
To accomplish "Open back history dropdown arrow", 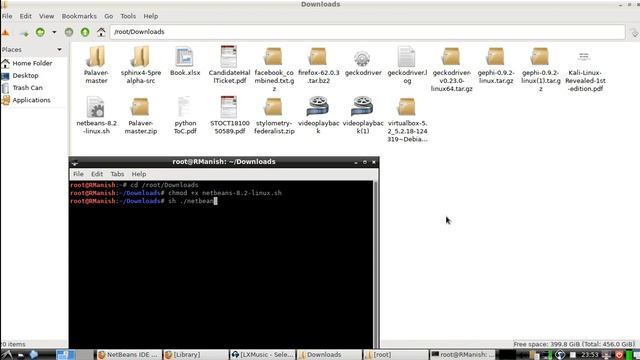I will 54,32.
